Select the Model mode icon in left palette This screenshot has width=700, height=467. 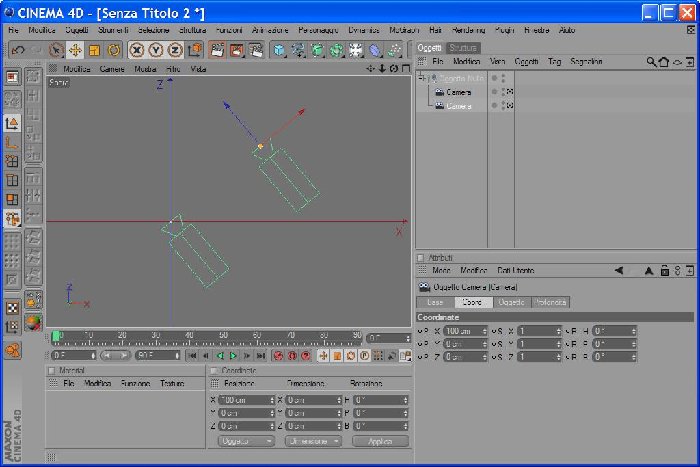click(12, 123)
